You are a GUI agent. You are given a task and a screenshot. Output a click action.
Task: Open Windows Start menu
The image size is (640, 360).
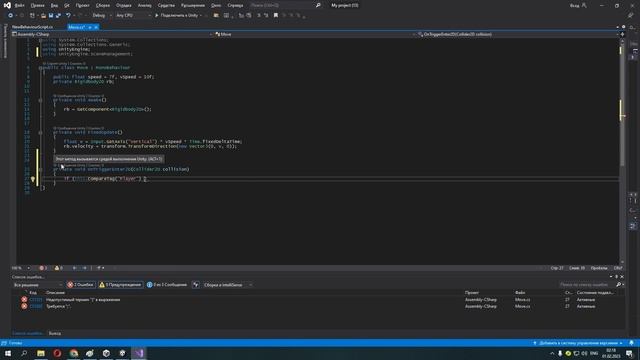coord(8,353)
